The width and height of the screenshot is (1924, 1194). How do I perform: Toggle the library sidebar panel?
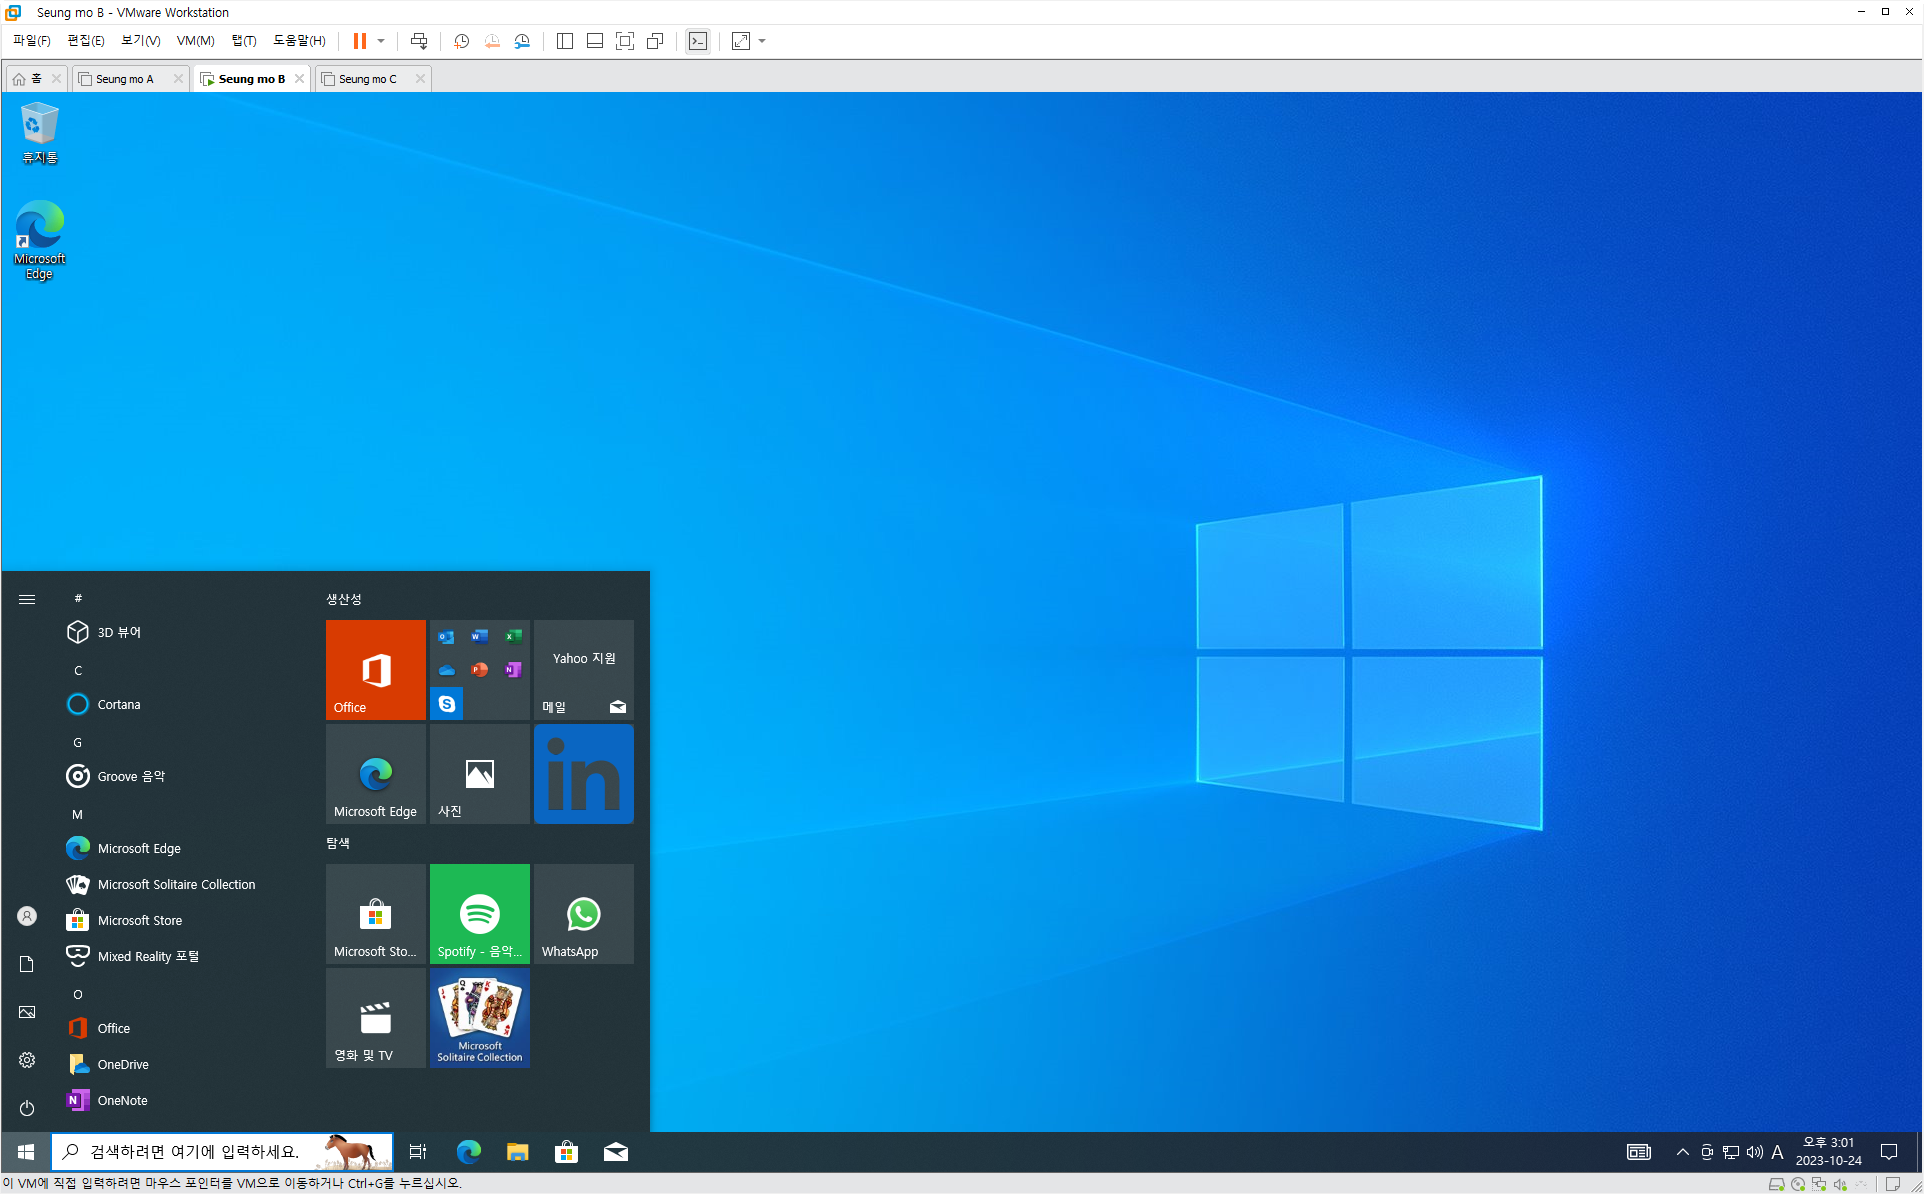564,41
